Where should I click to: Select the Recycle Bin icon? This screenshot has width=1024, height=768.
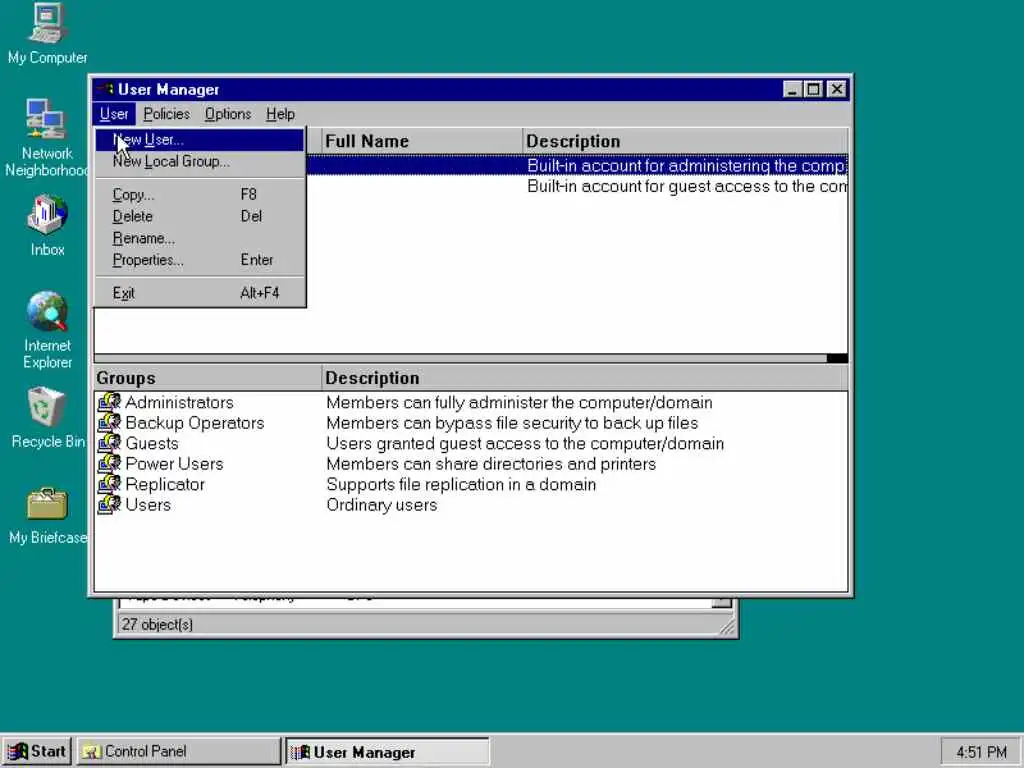click(47, 418)
